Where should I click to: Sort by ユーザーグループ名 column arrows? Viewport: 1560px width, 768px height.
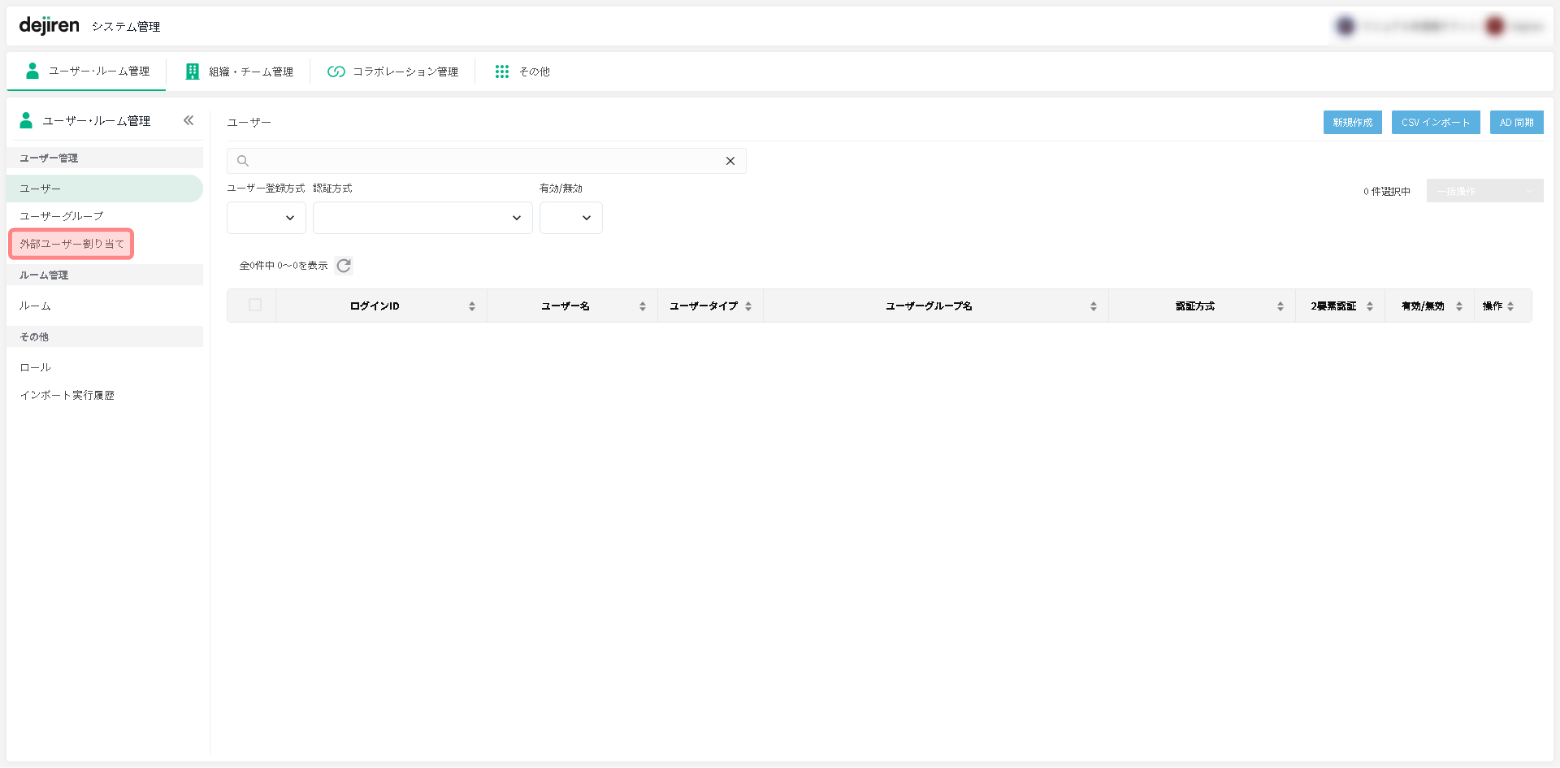[x=1093, y=306]
